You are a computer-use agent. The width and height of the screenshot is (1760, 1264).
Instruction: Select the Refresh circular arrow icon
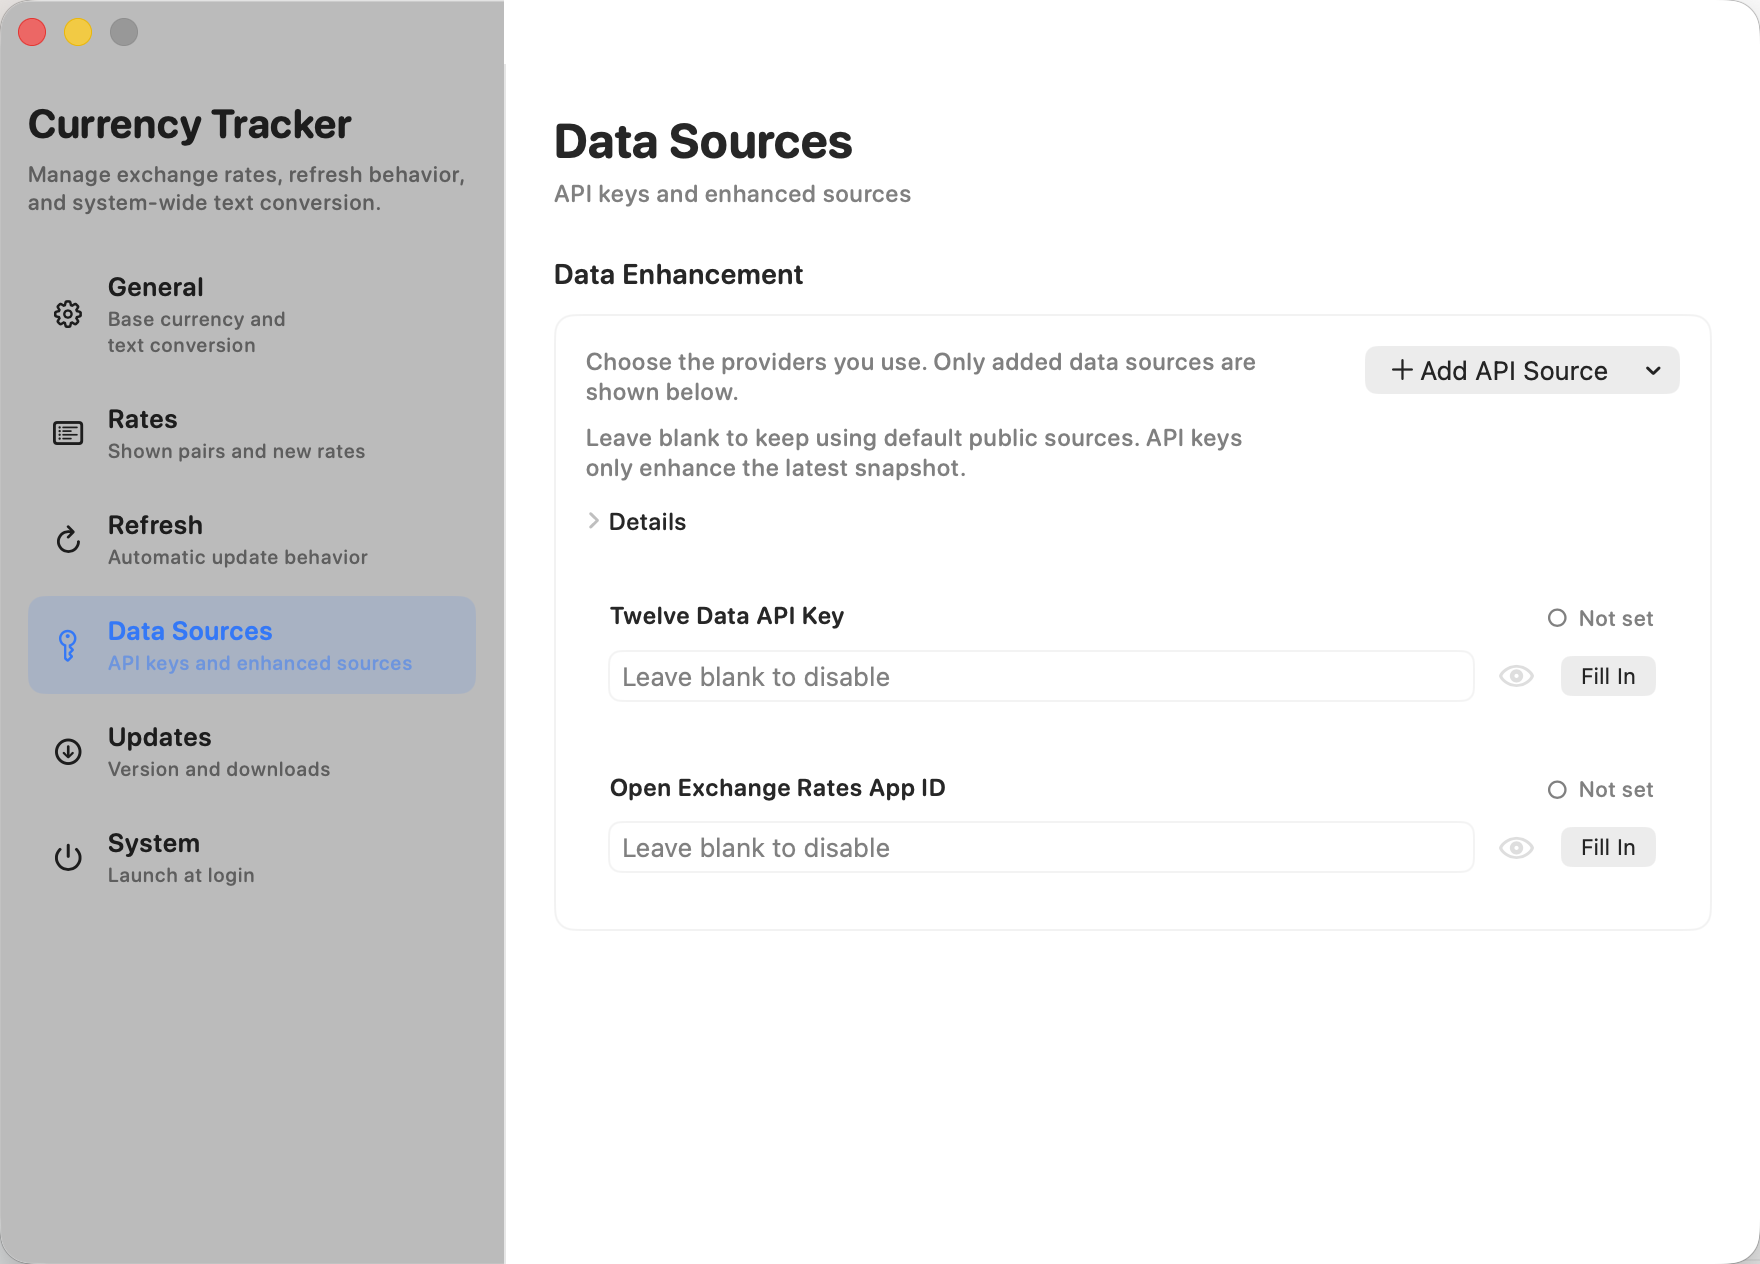tap(67, 539)
